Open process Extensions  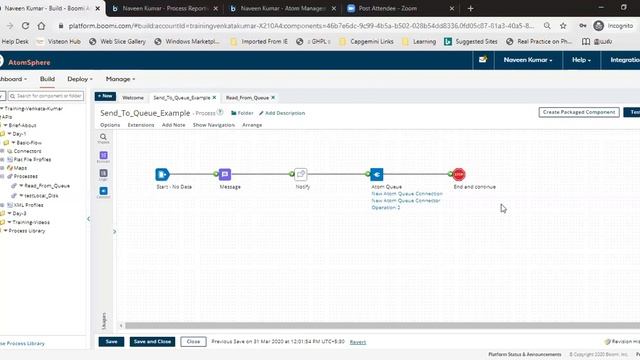(x=141, y=125)
